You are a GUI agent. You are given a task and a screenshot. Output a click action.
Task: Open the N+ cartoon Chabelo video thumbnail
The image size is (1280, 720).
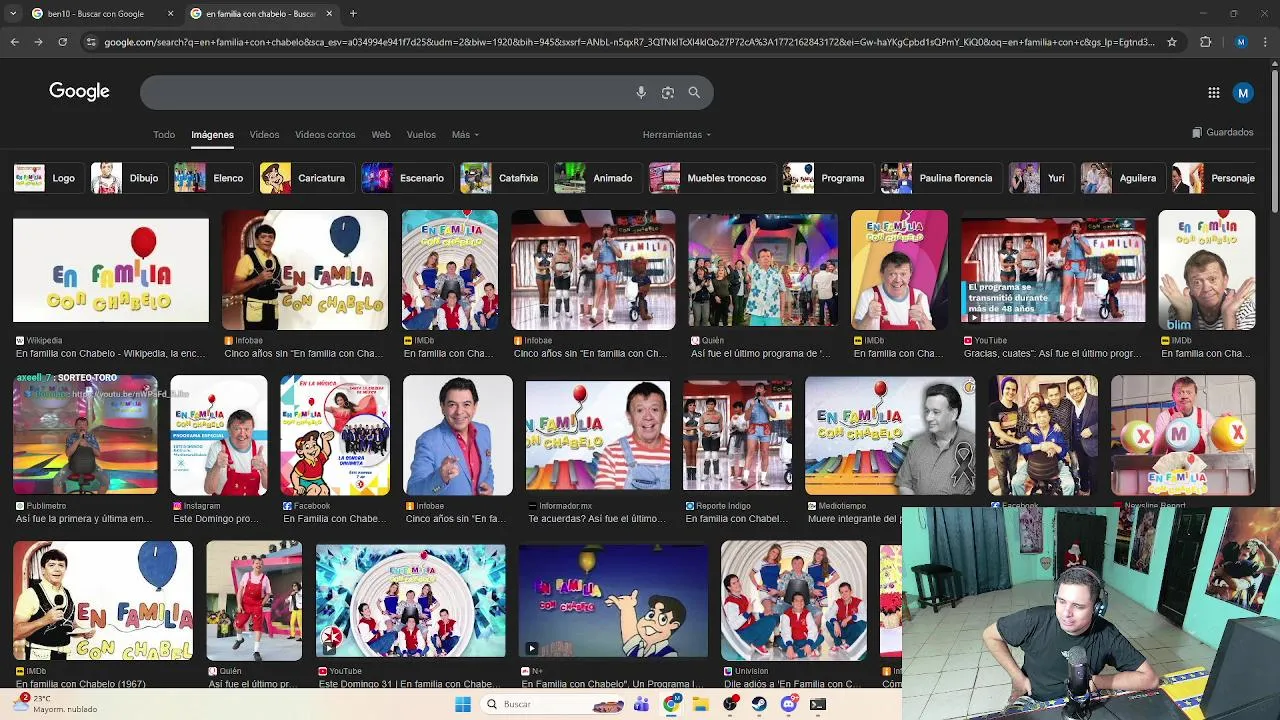[x=613, y=600]
